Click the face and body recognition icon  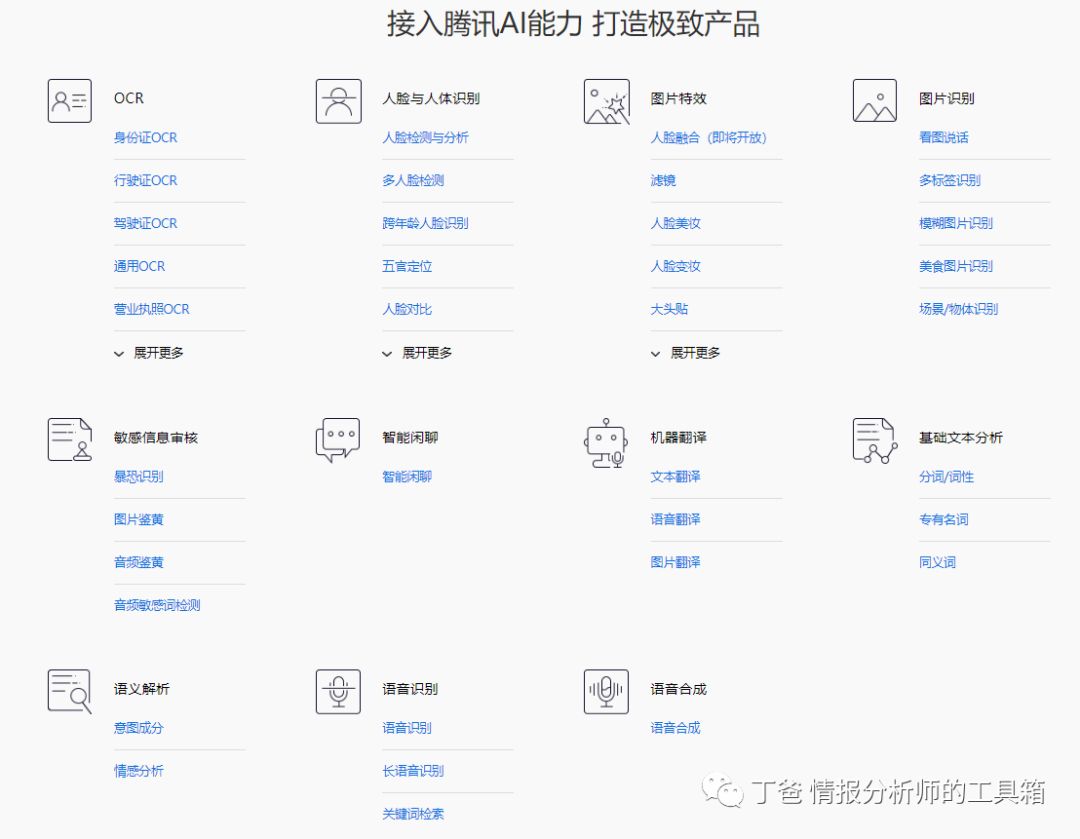(338, 101)
